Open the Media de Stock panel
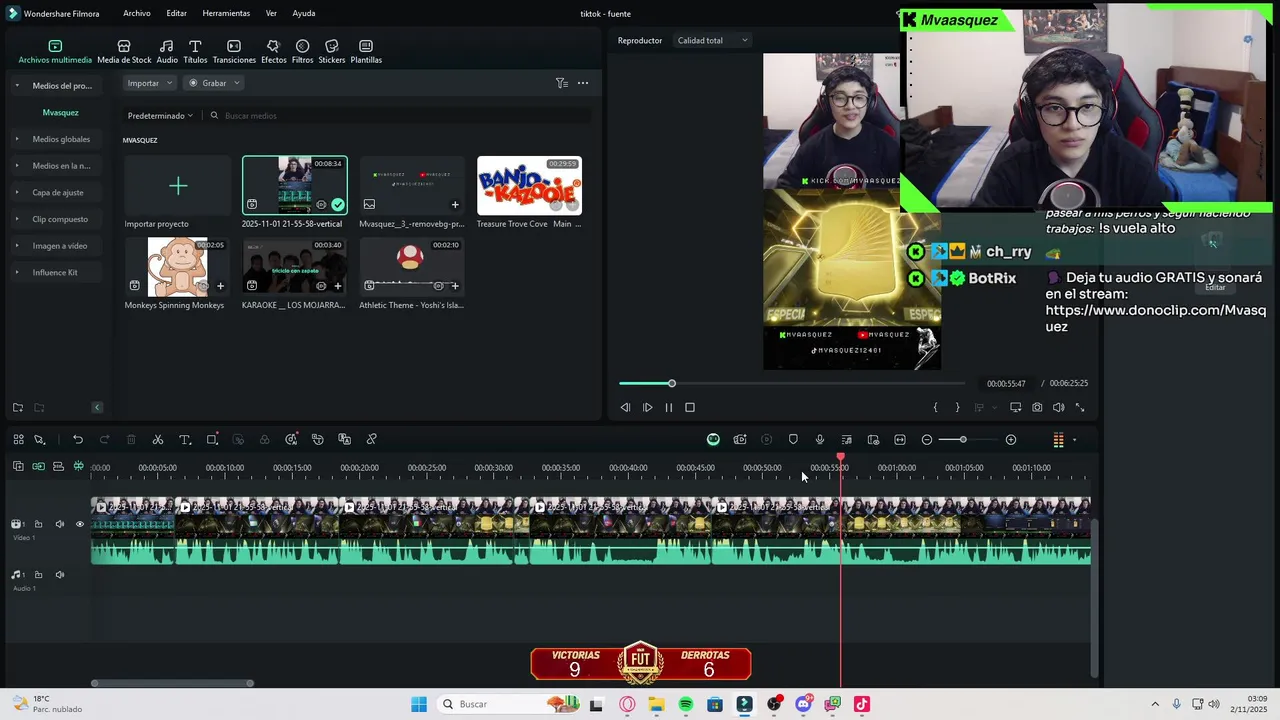 click(124, 52)
